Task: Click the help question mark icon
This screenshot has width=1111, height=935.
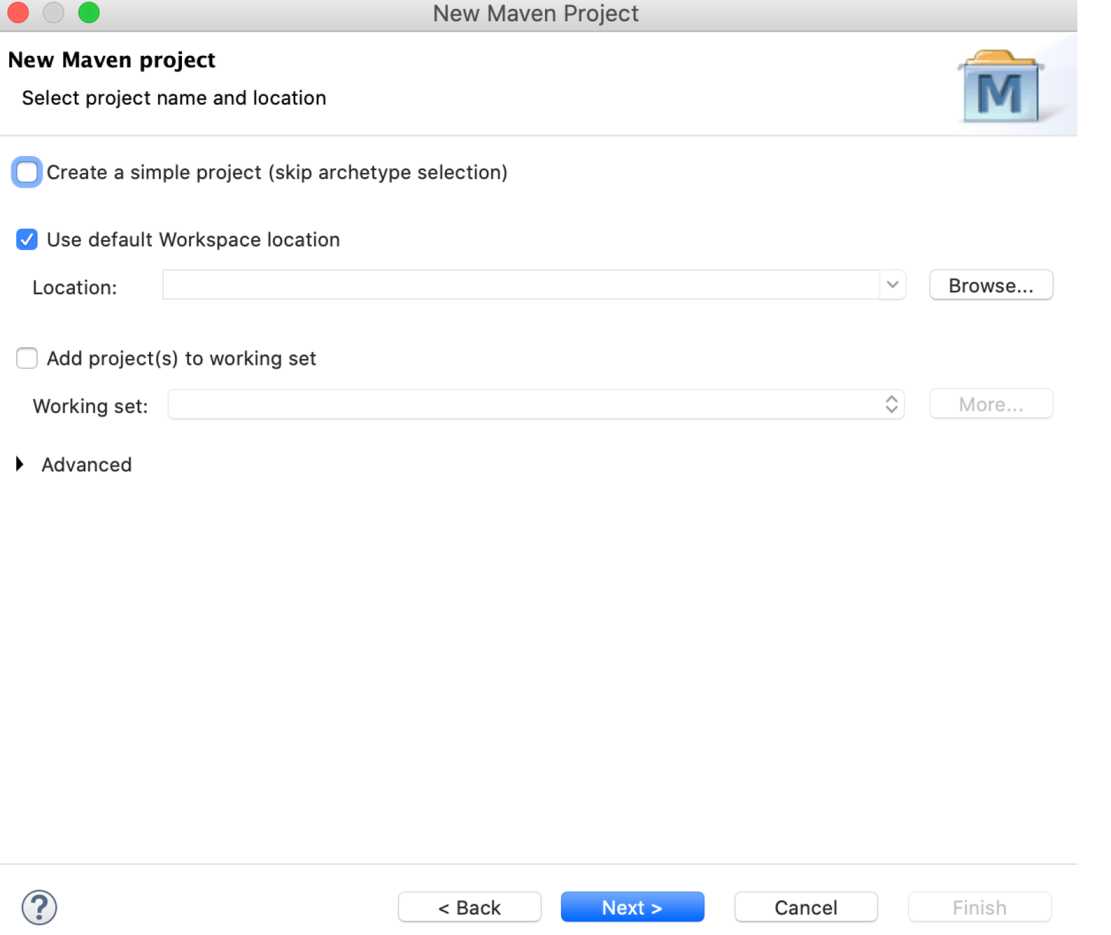Action: coord(39,907)
